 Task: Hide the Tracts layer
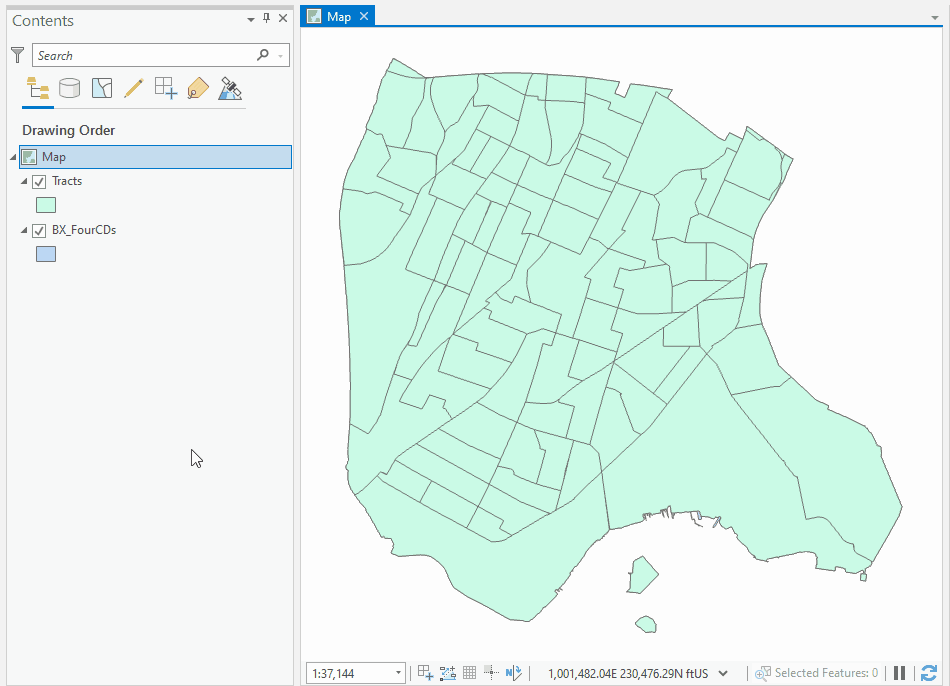click(41, 181)
